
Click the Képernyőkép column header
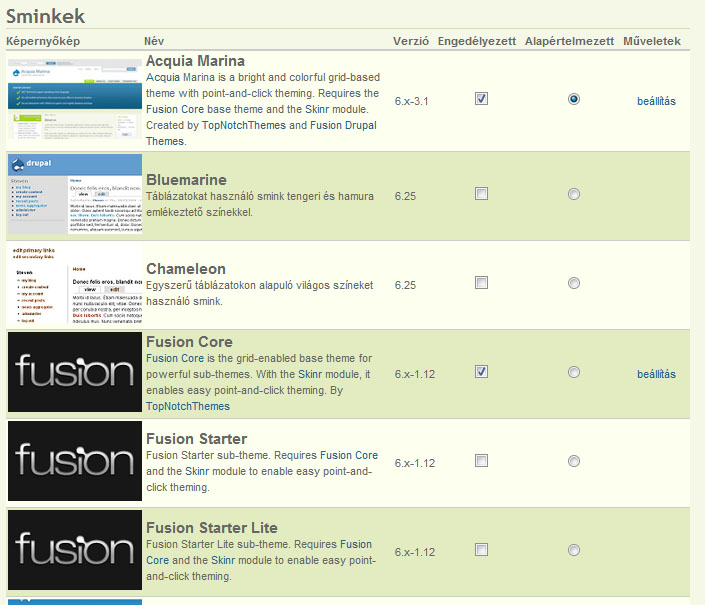43,41
